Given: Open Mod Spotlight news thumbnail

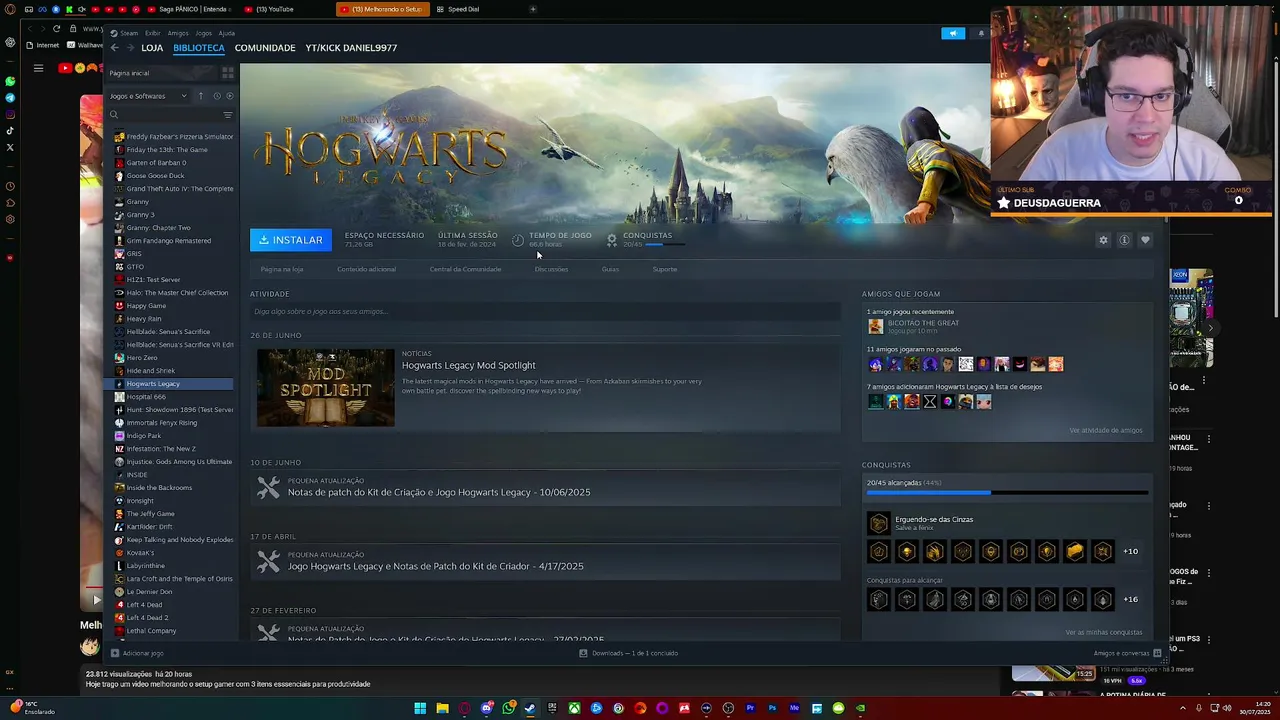Looking at the screenshot, I should pos(325,387).
